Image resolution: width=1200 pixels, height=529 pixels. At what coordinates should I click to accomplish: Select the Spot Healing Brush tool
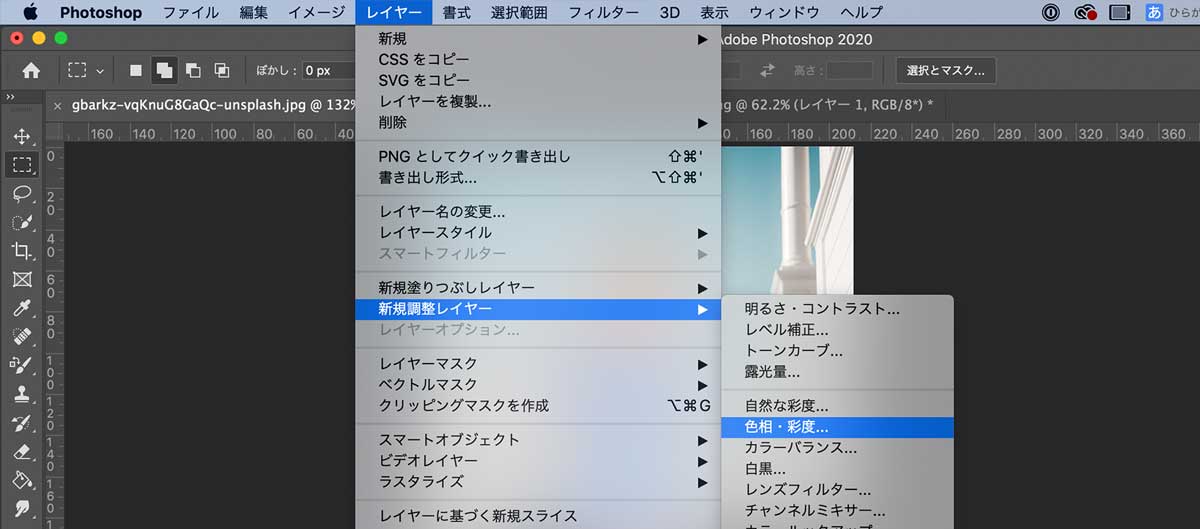(22, 337)
